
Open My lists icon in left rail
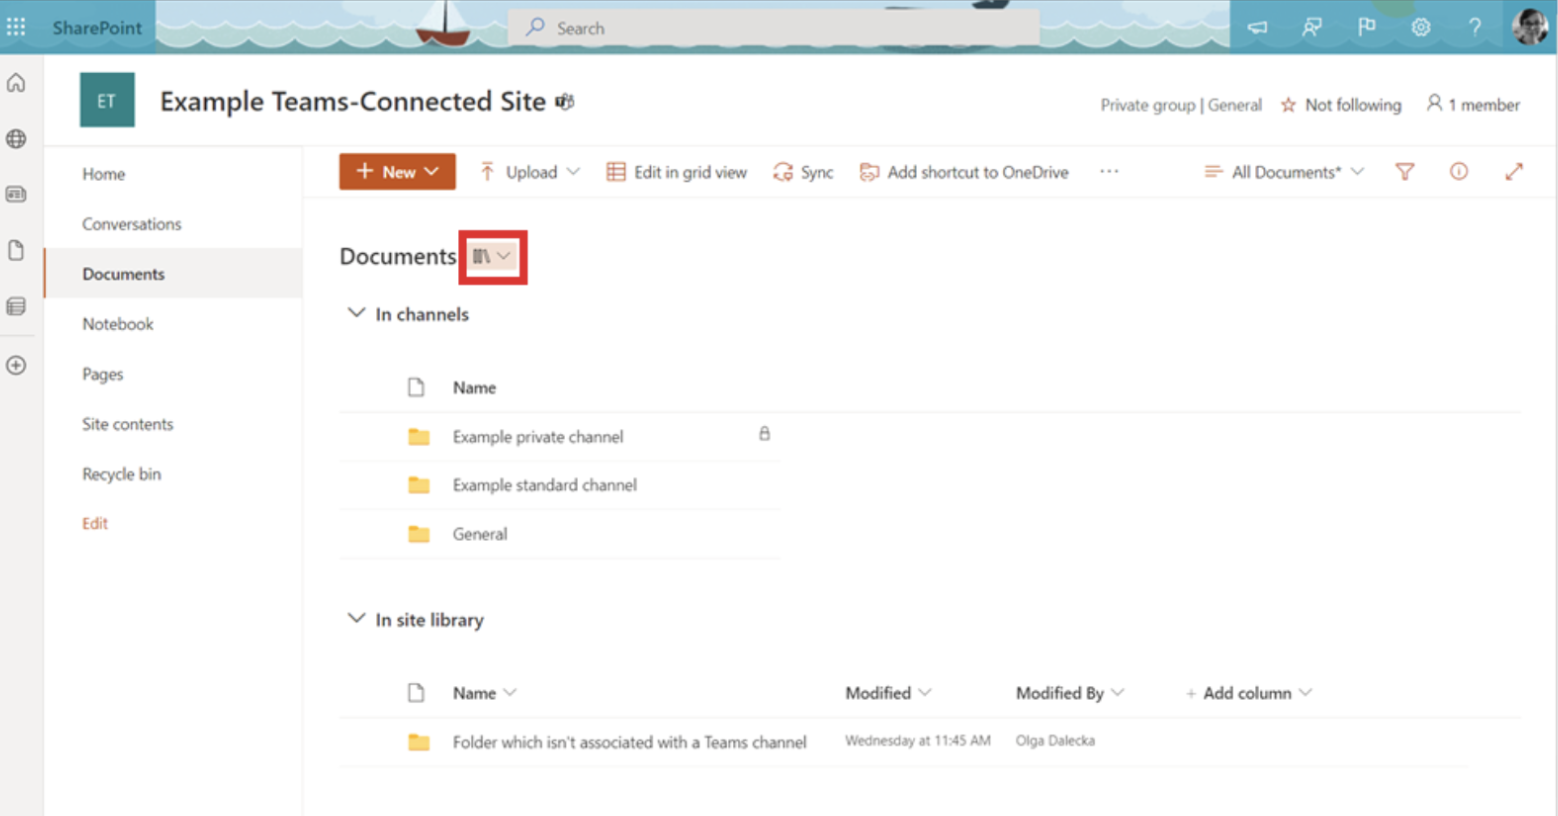[16, 306]
